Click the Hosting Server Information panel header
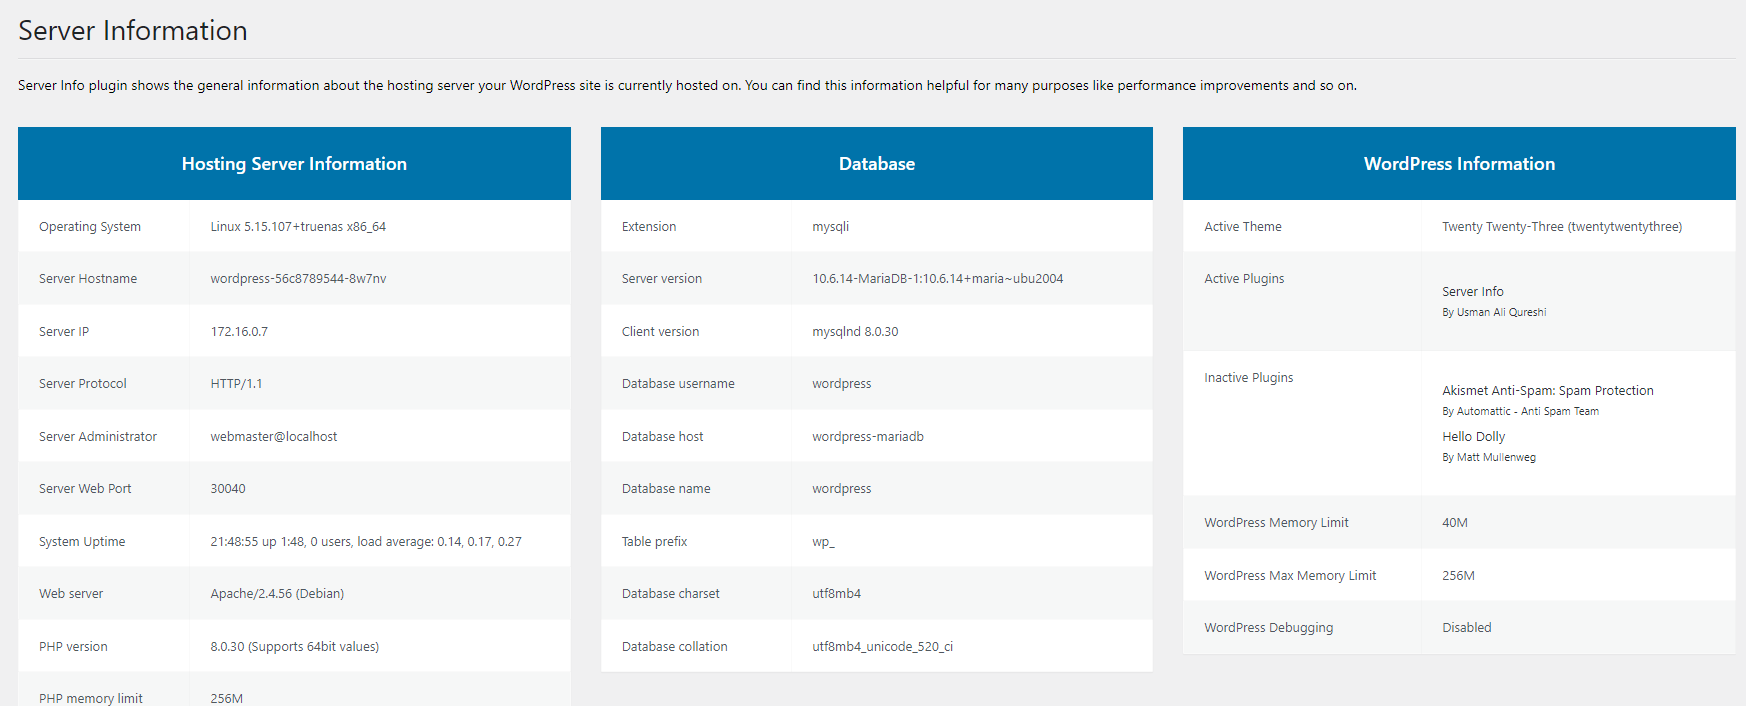Image resolution: width=1746 pixels, height=706 pixels. coord(294,164)
